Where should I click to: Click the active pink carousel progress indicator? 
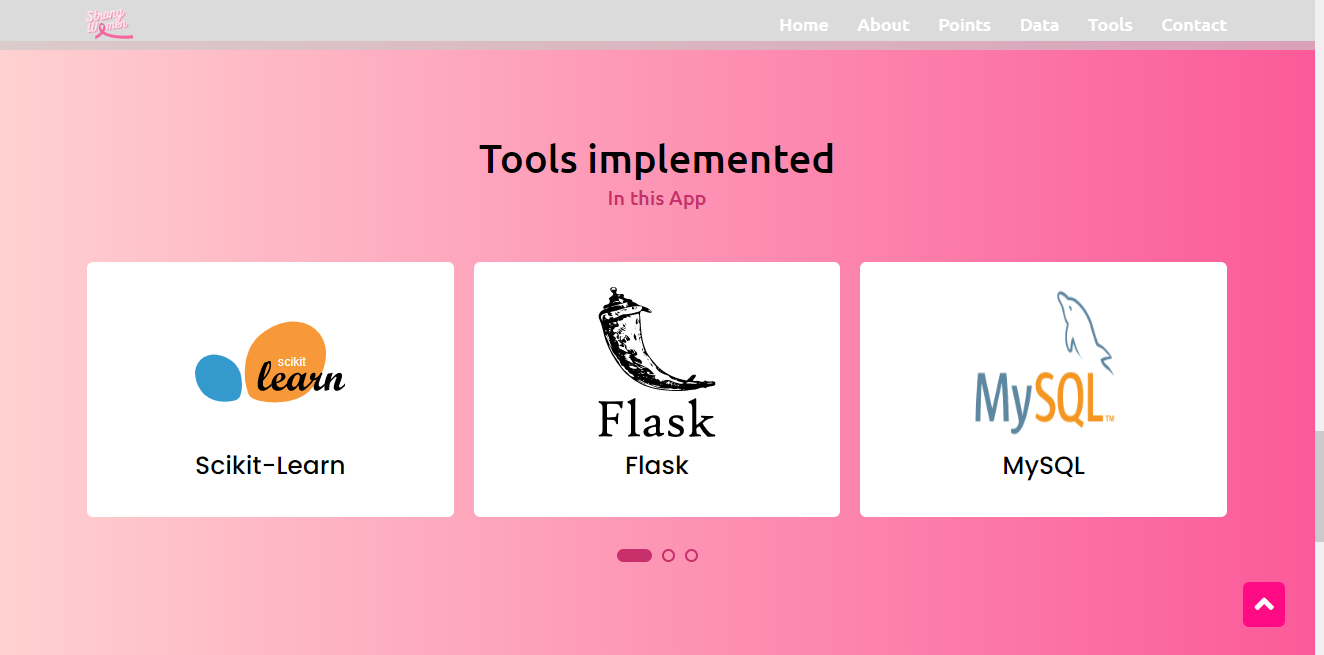pyautogui.click(x=635, y=555)
